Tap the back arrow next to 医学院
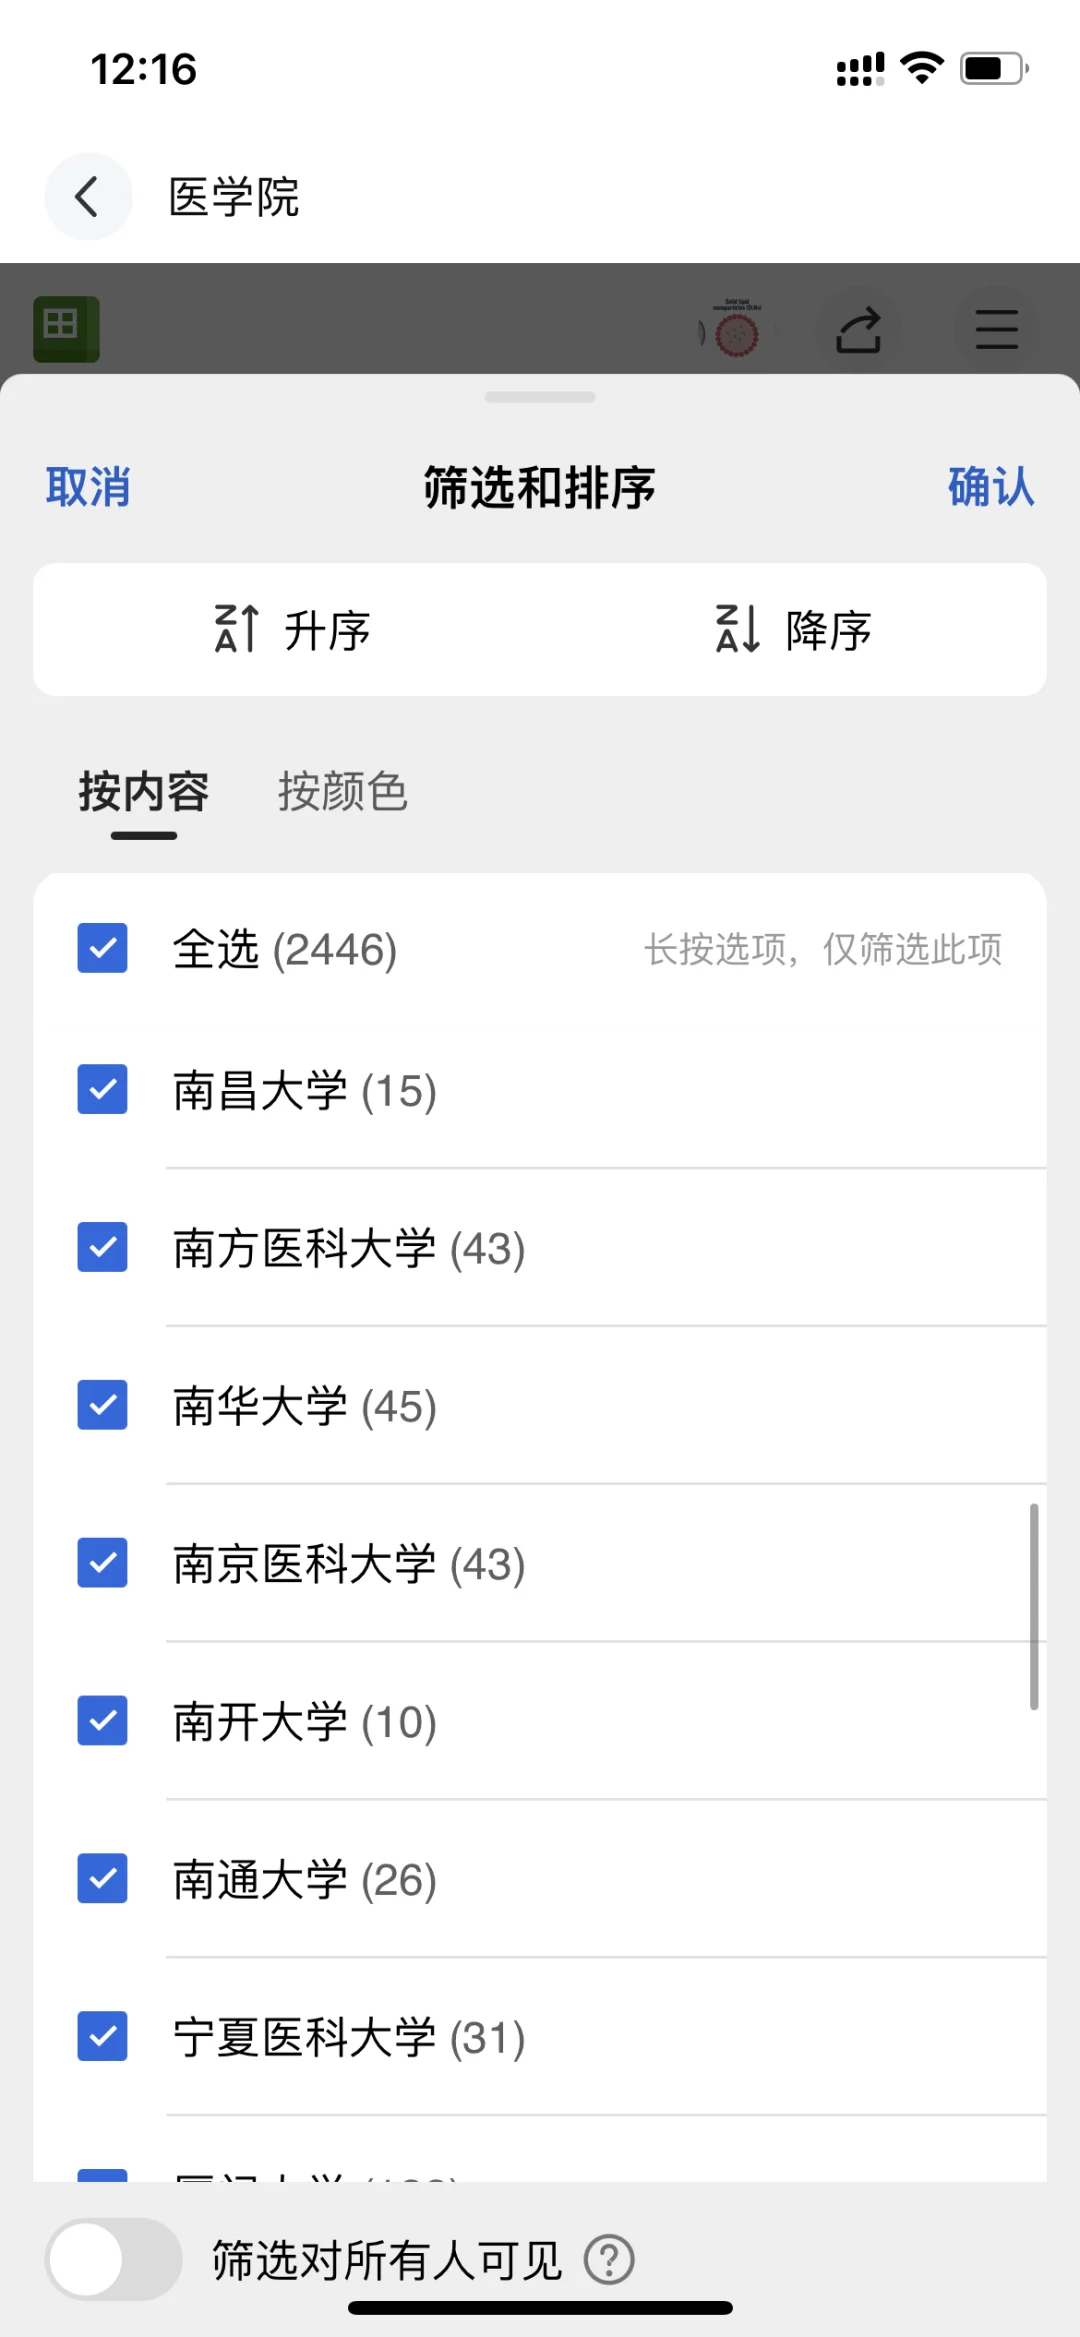Image resolution: width=1080 pixels, height=2337 pixels. click(x=88, y=196)
